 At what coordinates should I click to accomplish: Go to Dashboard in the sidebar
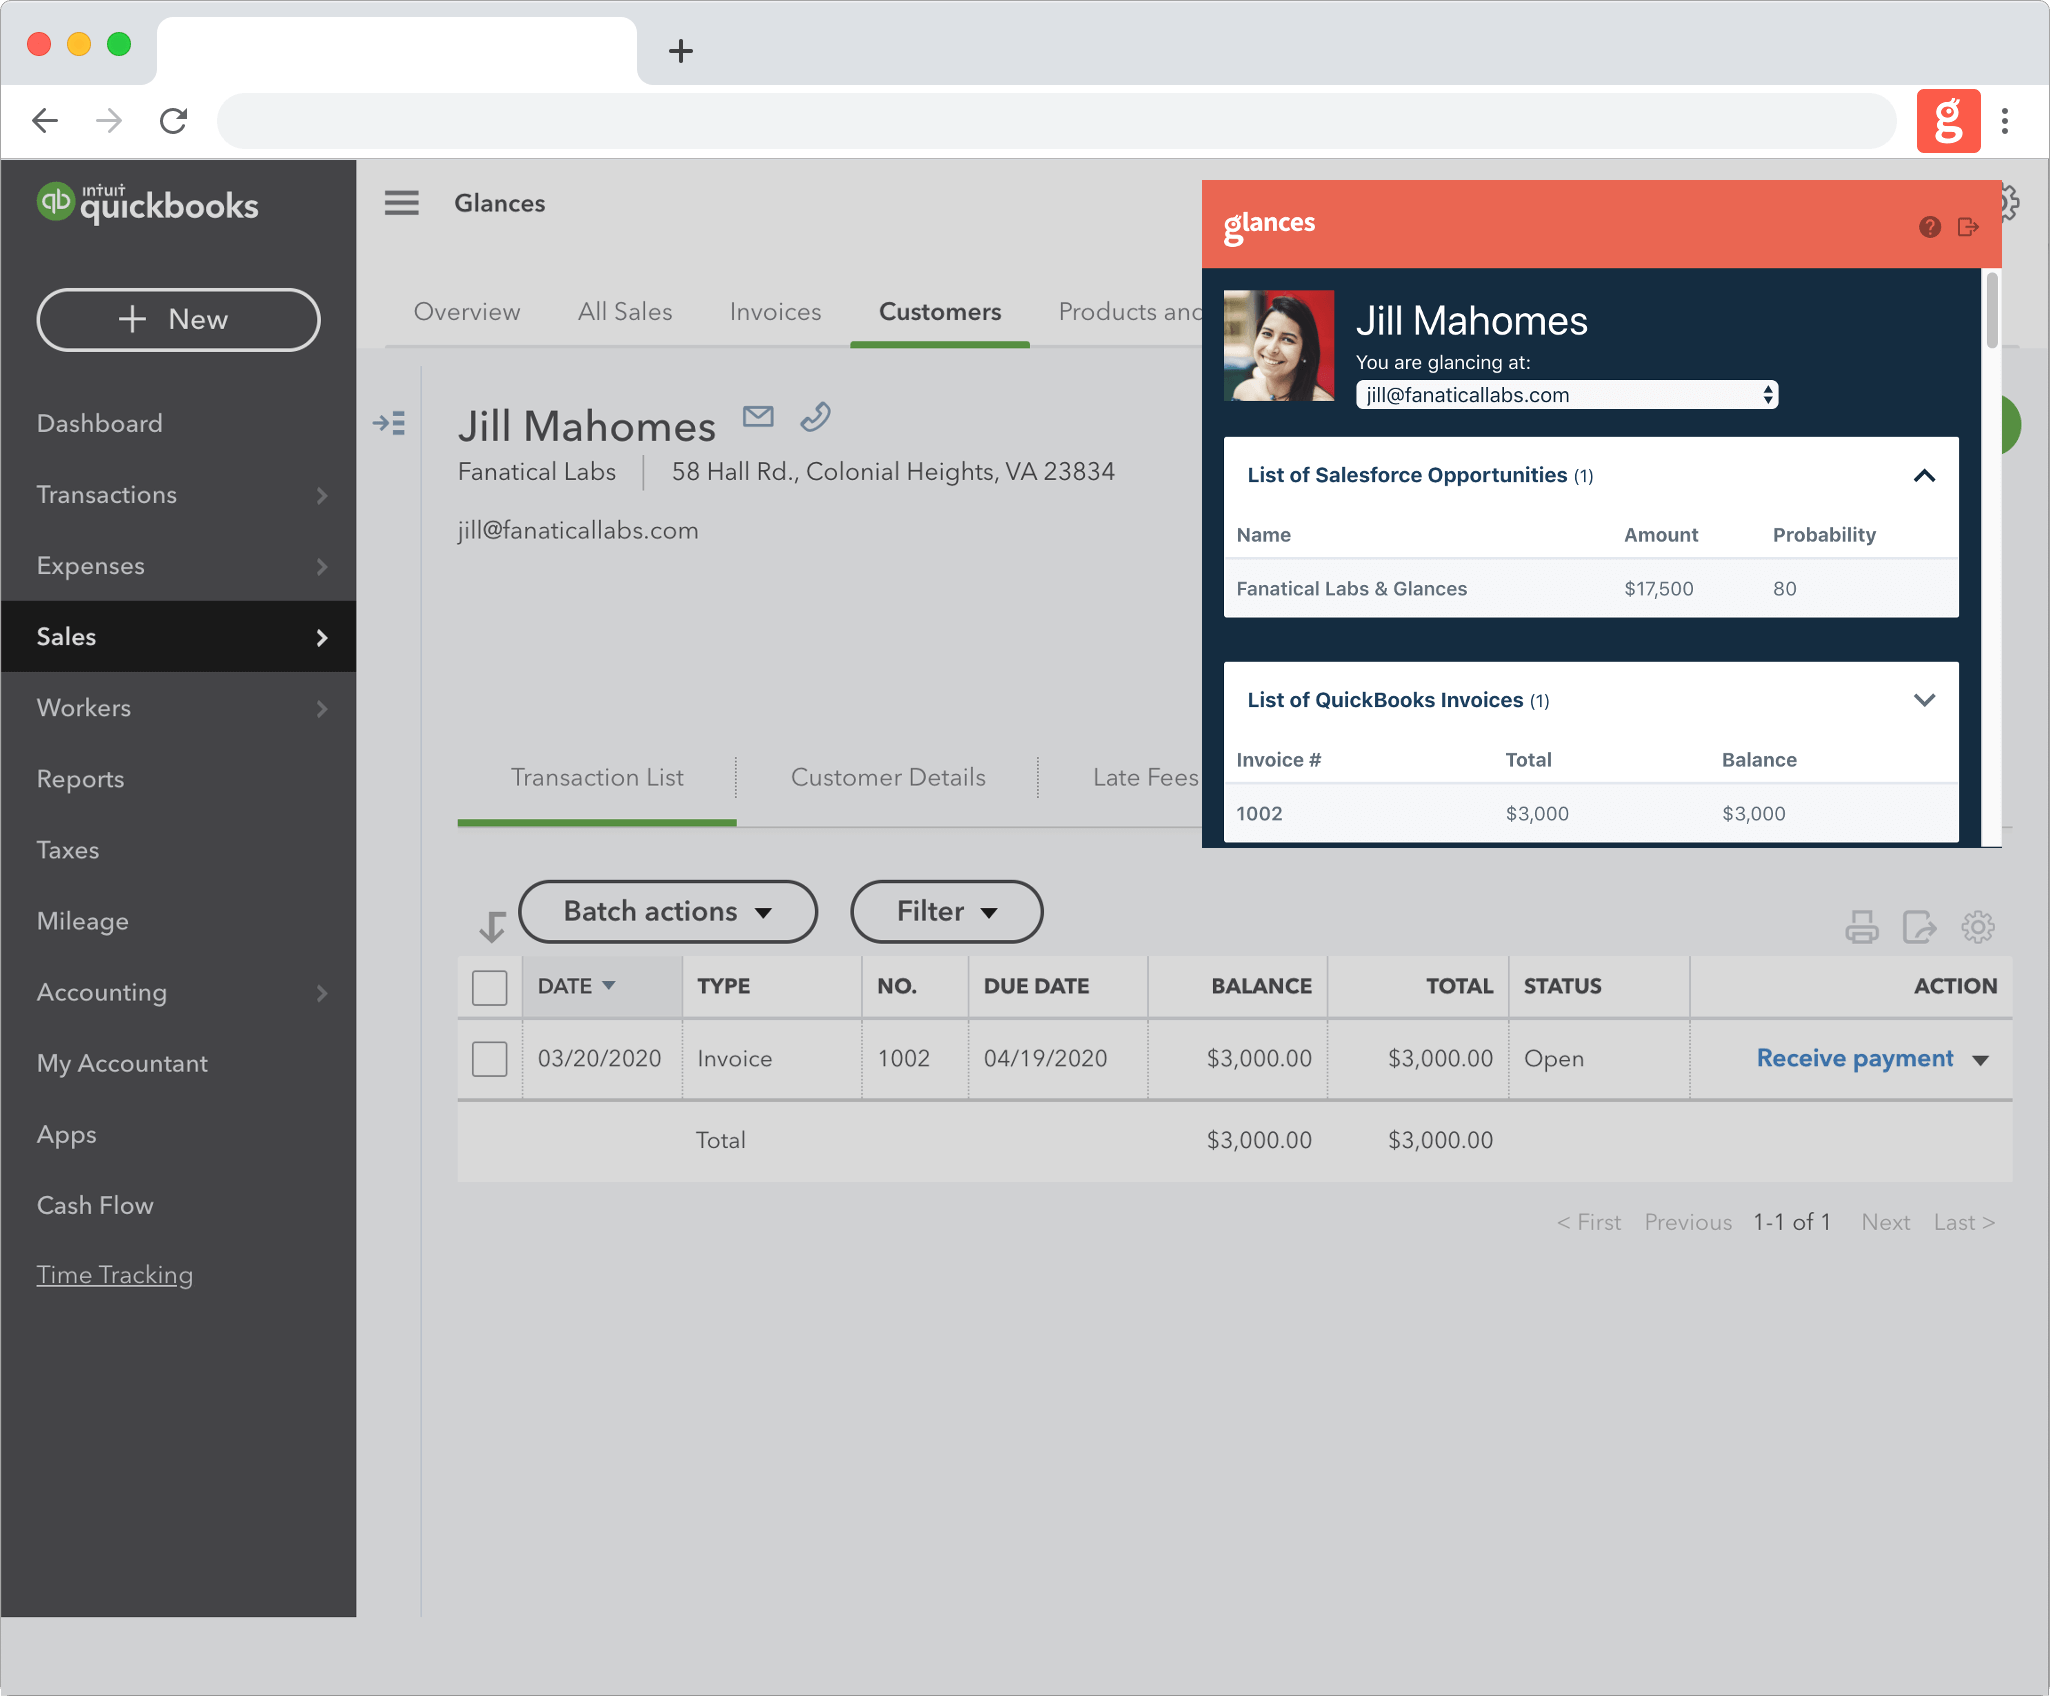pos(99,423)
